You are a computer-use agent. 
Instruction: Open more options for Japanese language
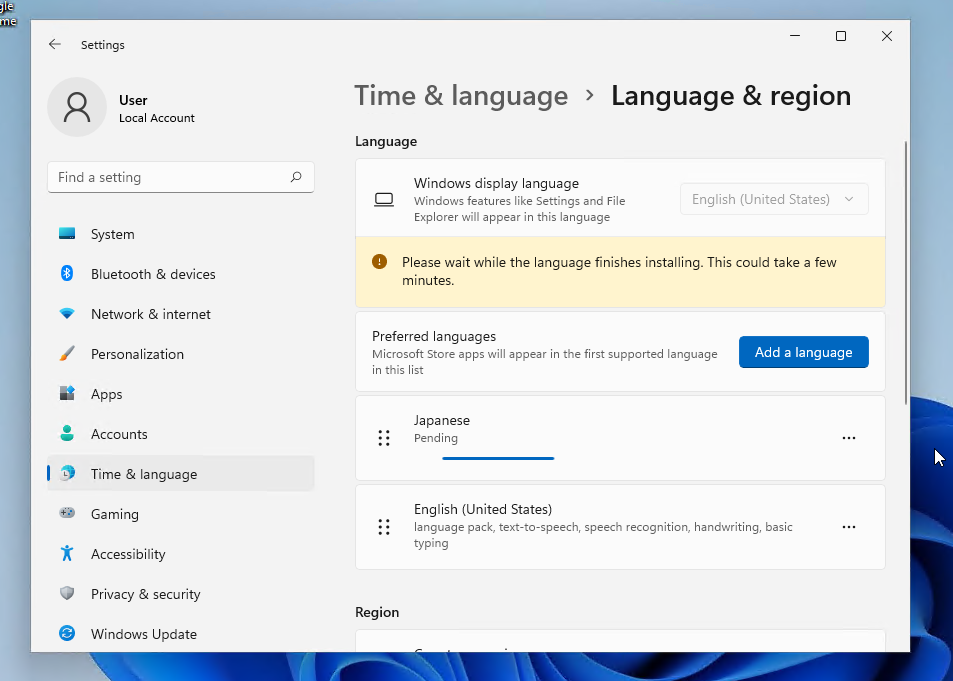pos(849,438)
